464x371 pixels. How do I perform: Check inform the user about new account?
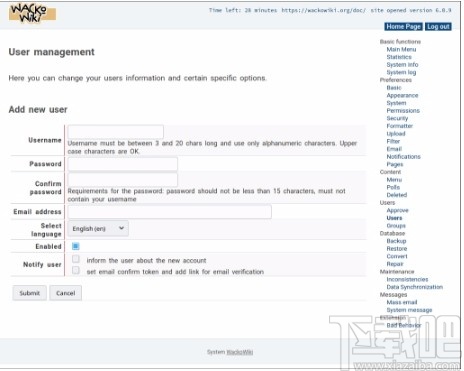pos(76,259)
